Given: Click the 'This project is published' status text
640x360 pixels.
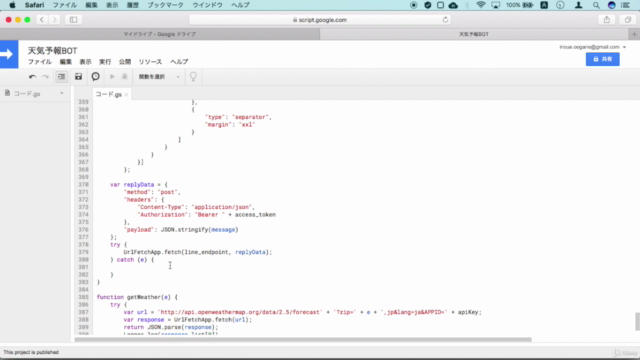Looking at the screenshot, I should 31,352.
